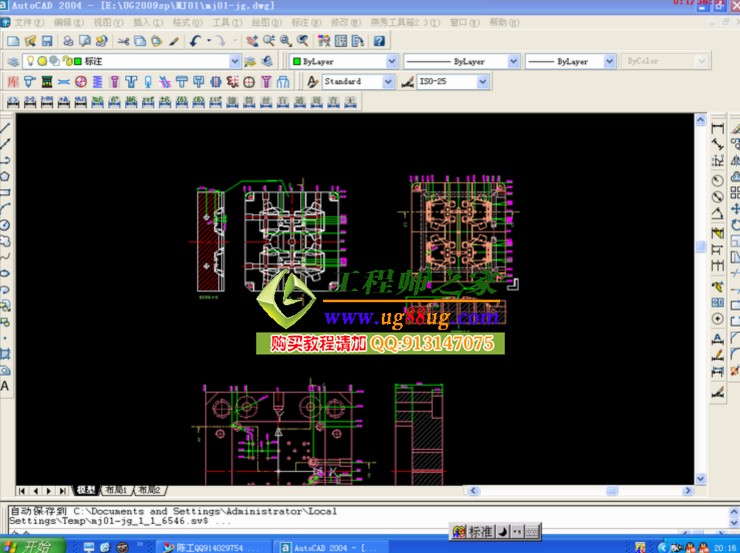The image size is (740, 553).
Task: Select the Radius Dimension tool
Action: tap(718, 181)
